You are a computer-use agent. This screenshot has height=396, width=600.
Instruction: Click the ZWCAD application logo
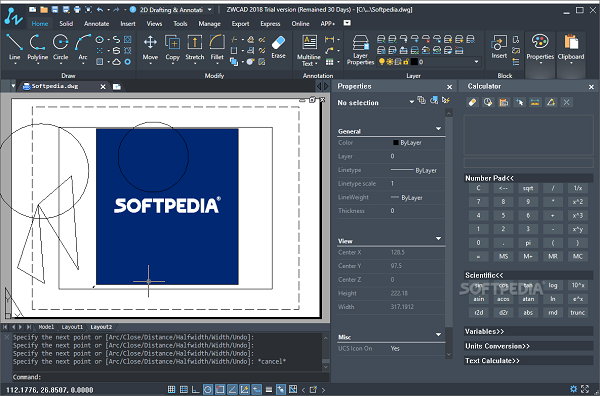pos(13,17)
